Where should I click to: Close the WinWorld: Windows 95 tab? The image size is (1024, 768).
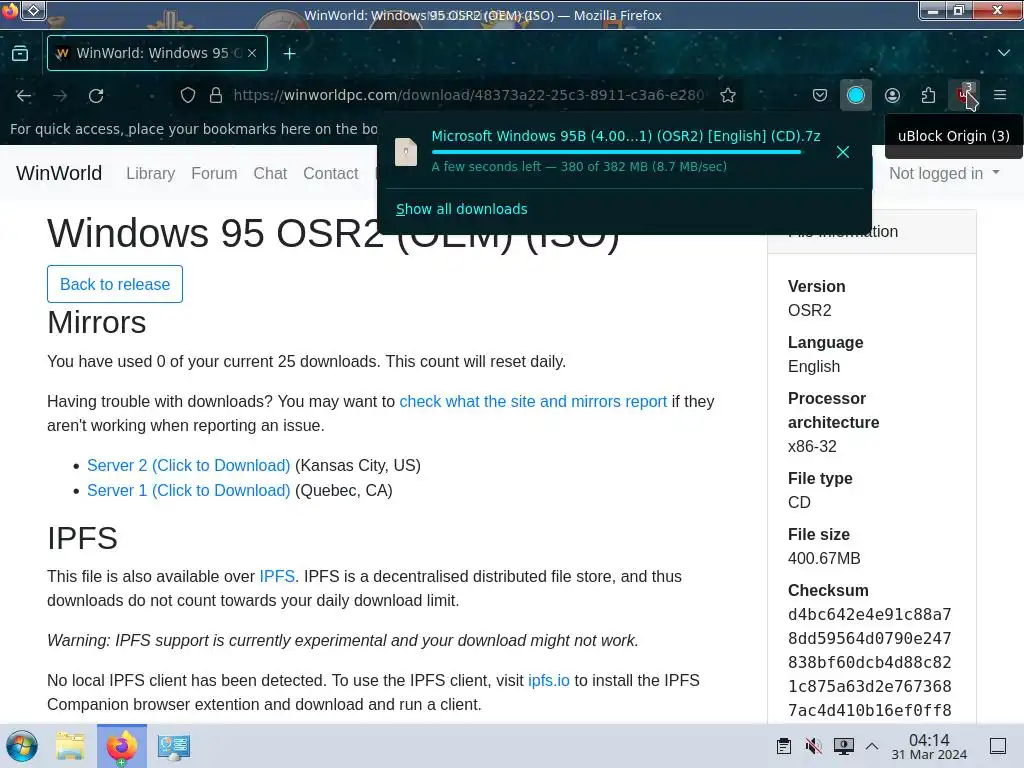point(251,54)
